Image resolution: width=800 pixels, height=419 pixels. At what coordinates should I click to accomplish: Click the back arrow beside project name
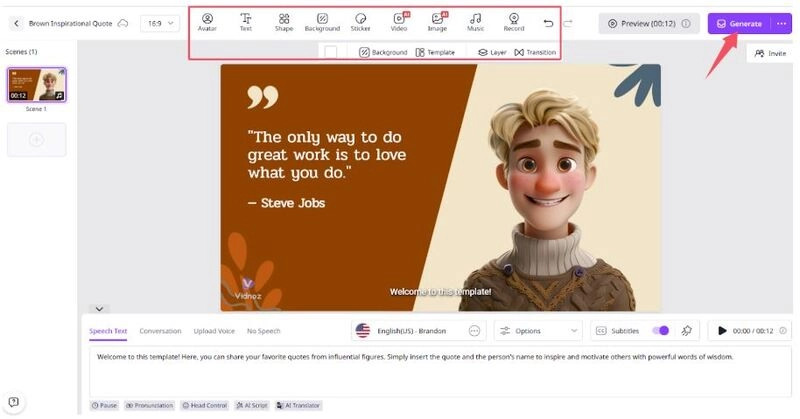click(x=16, y=23)
